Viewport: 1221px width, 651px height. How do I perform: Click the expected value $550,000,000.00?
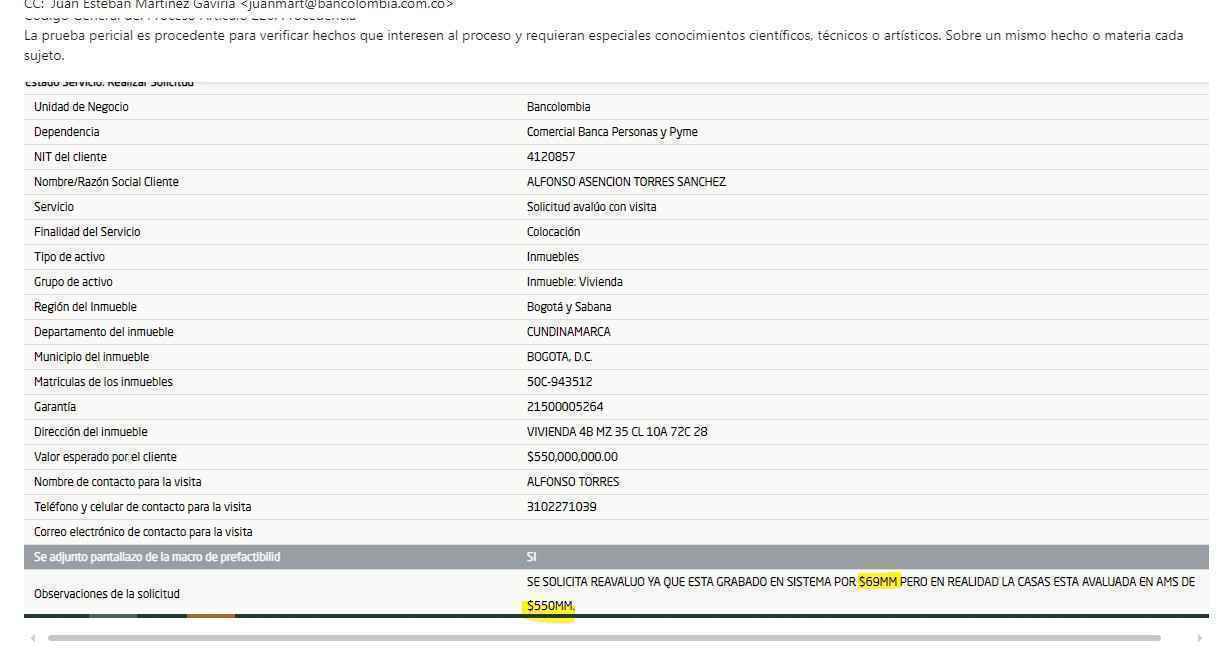click(572, 457)
